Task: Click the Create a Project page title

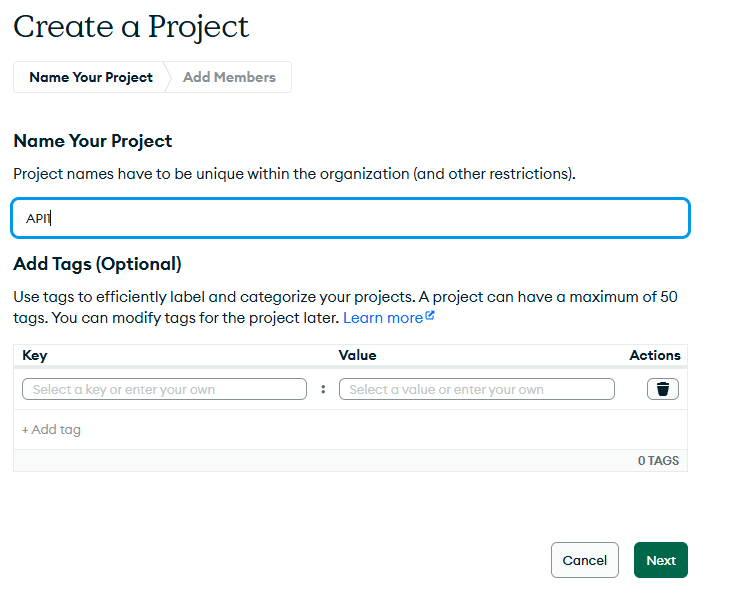Action: point(131,27)
